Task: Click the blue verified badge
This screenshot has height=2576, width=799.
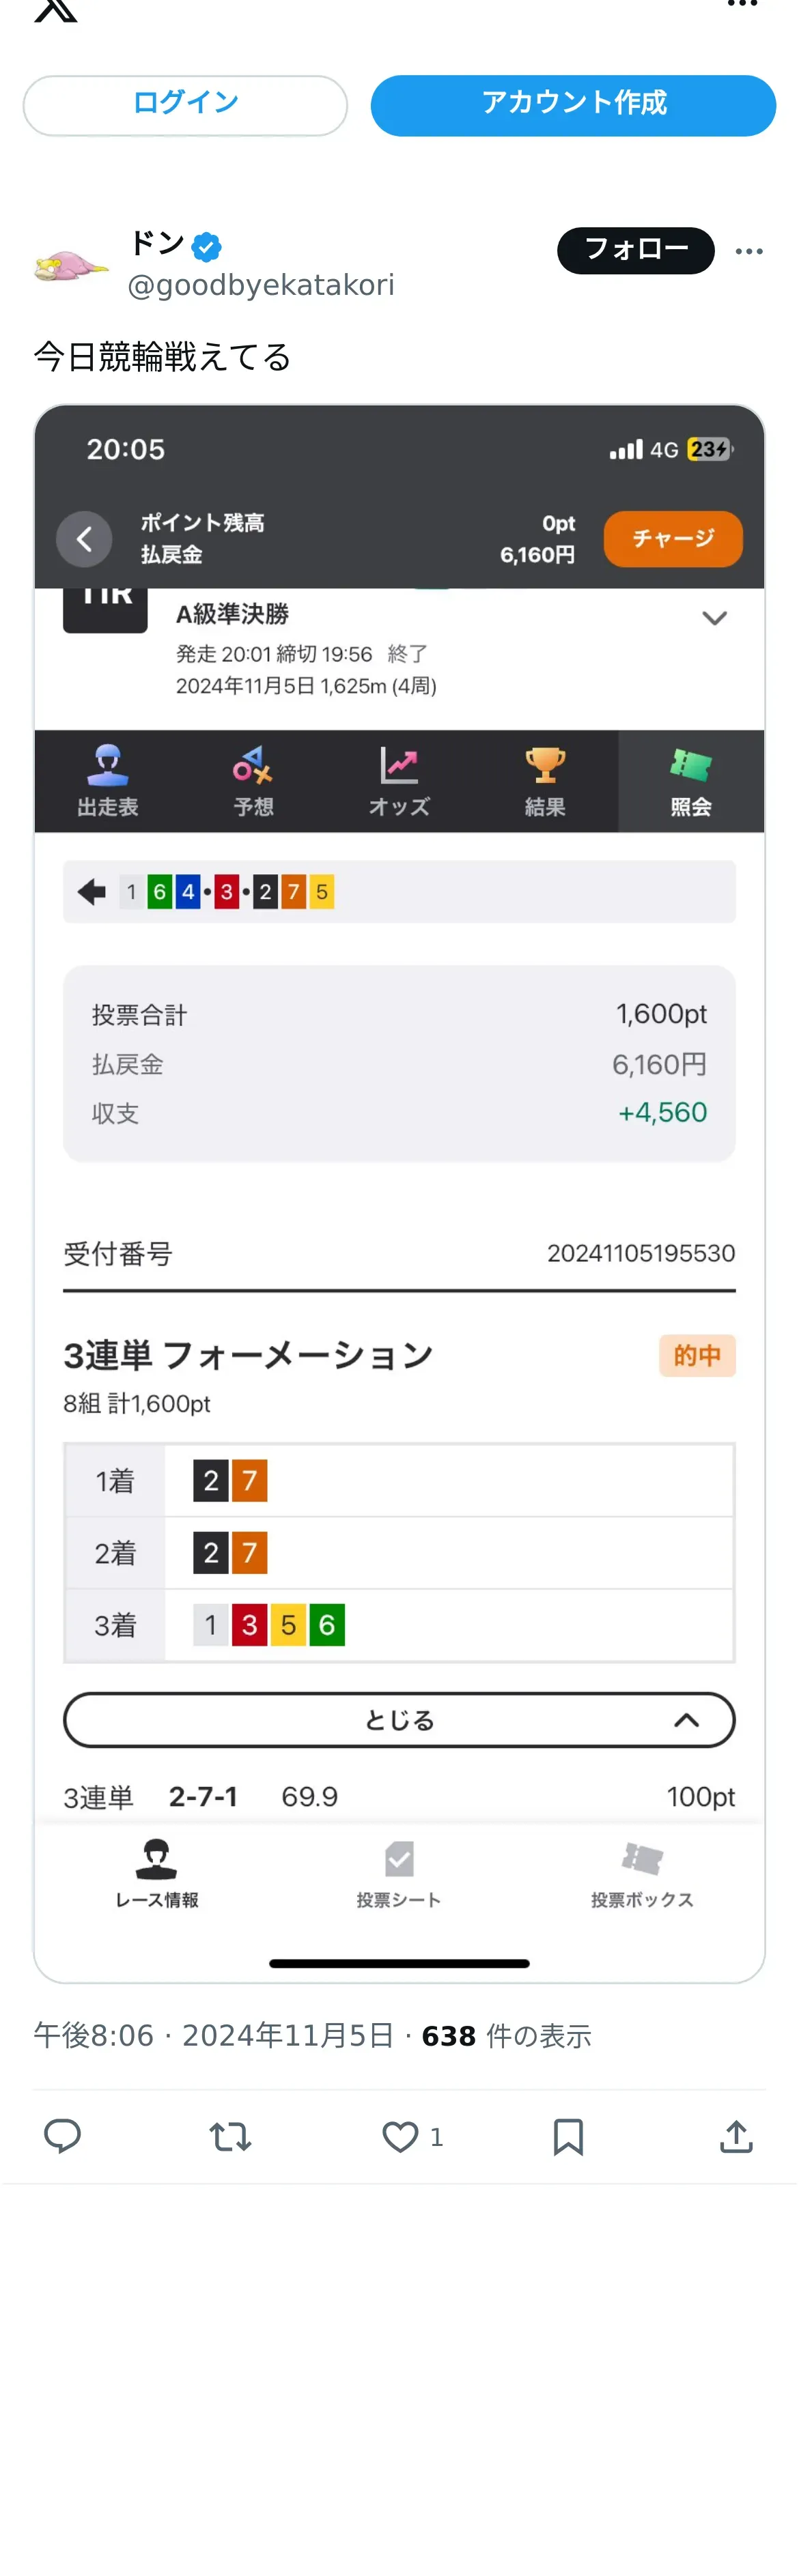Action: [207, 246]
